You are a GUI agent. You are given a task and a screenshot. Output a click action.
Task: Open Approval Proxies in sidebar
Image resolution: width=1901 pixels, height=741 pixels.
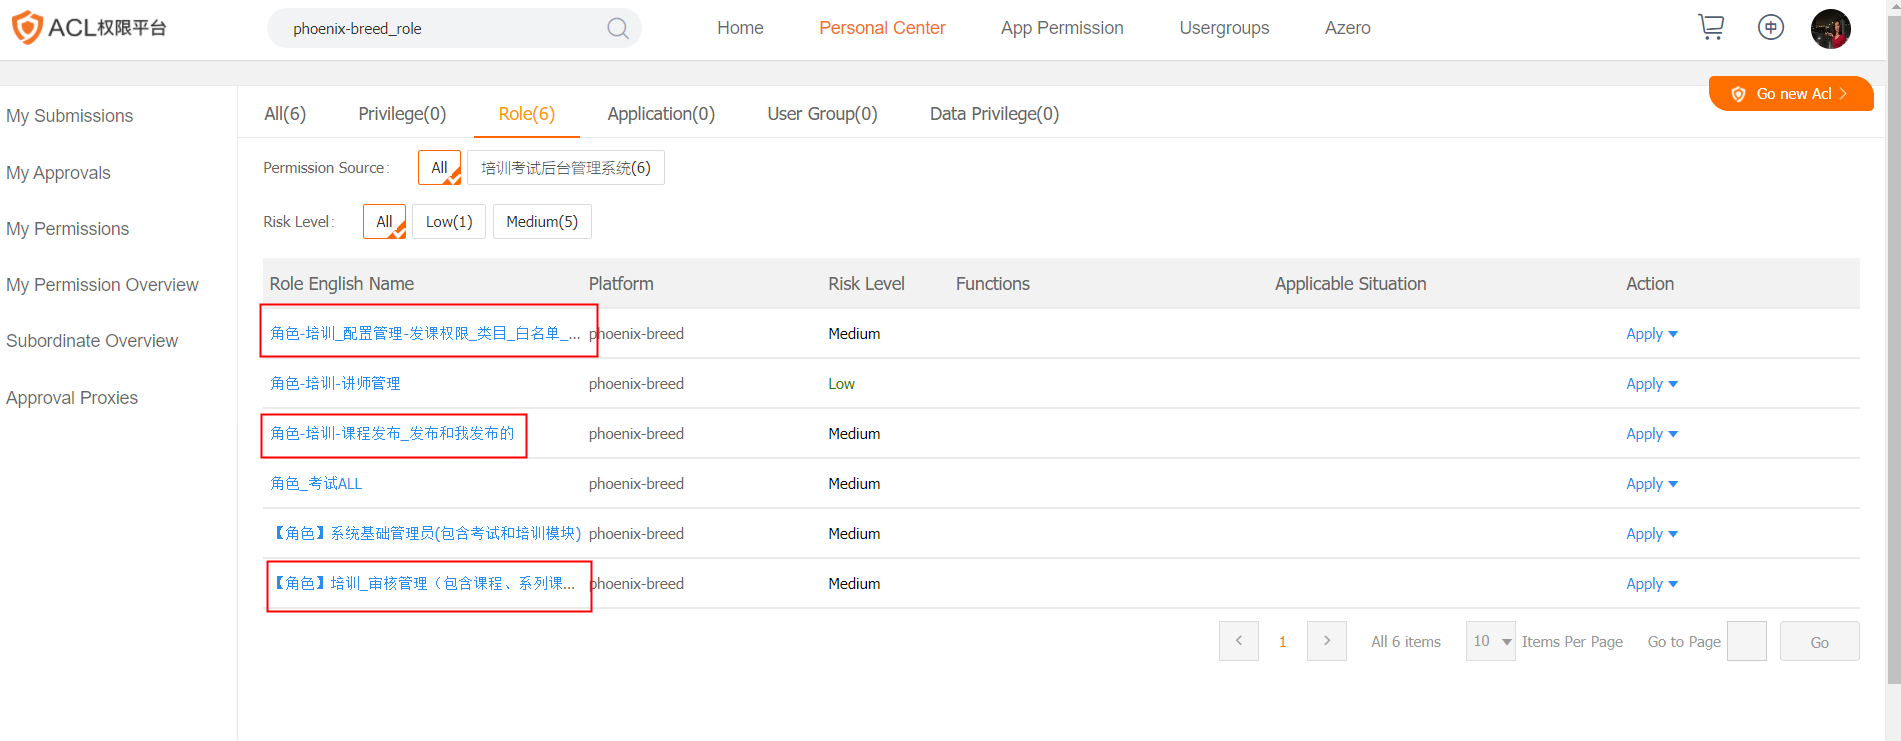[x=72, y=398]
